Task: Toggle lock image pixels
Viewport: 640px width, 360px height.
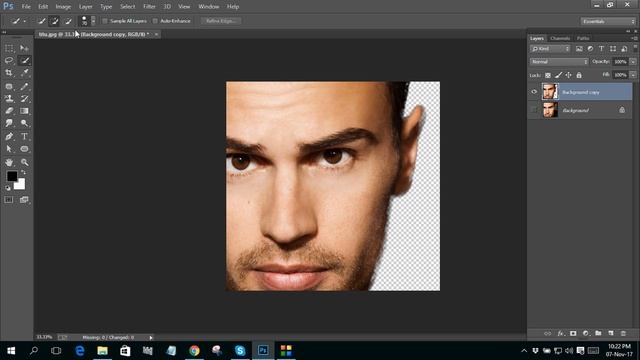Action: 558,75
